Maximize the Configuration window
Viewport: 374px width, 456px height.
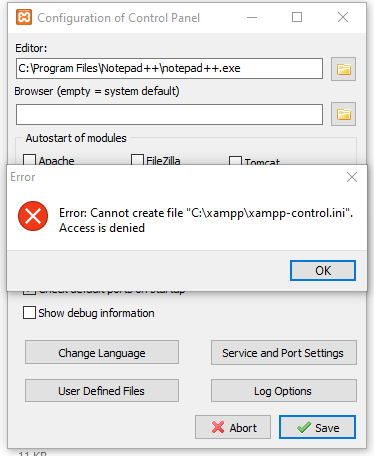coord(297,17)
